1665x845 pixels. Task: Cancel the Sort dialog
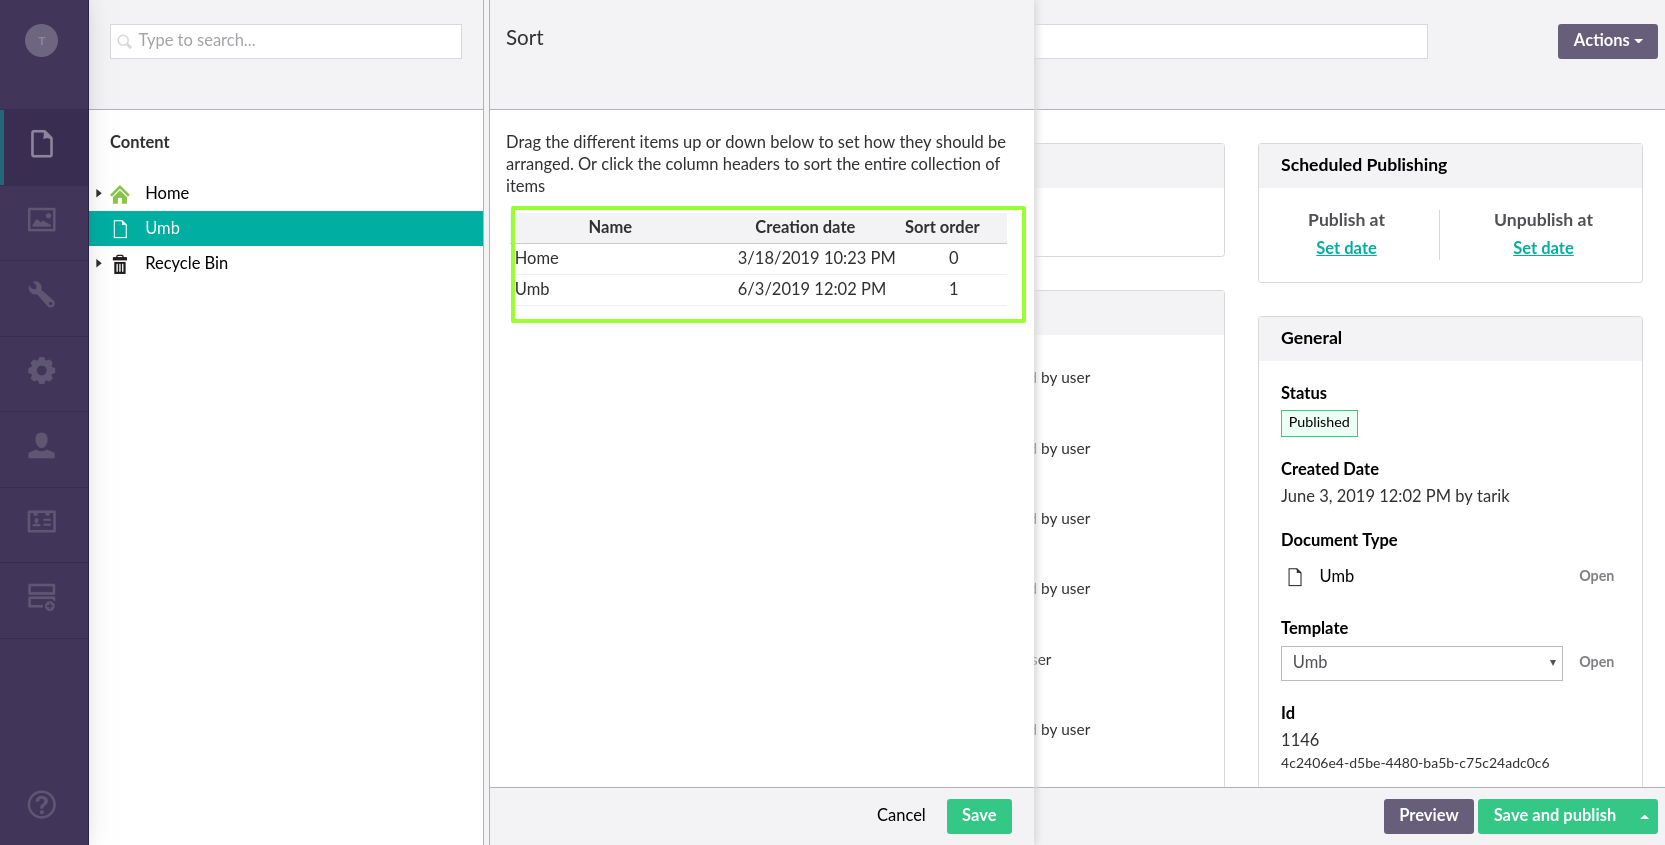pos(900,816)
